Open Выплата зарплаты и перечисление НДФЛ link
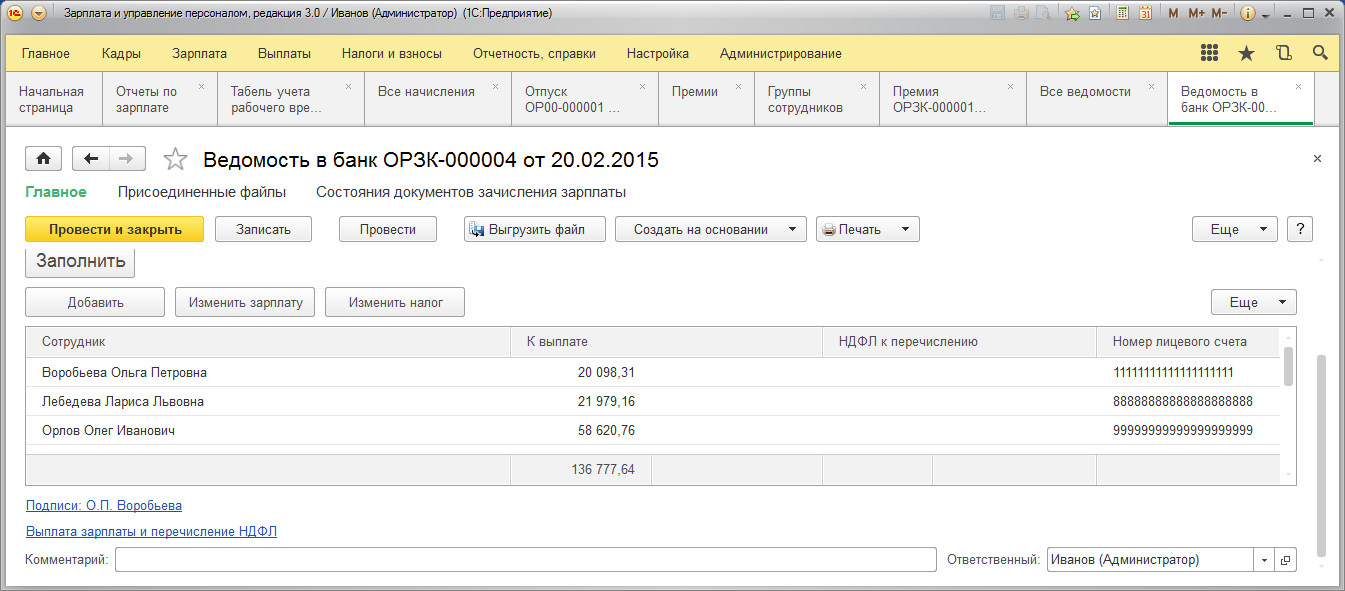 point(151,531)
